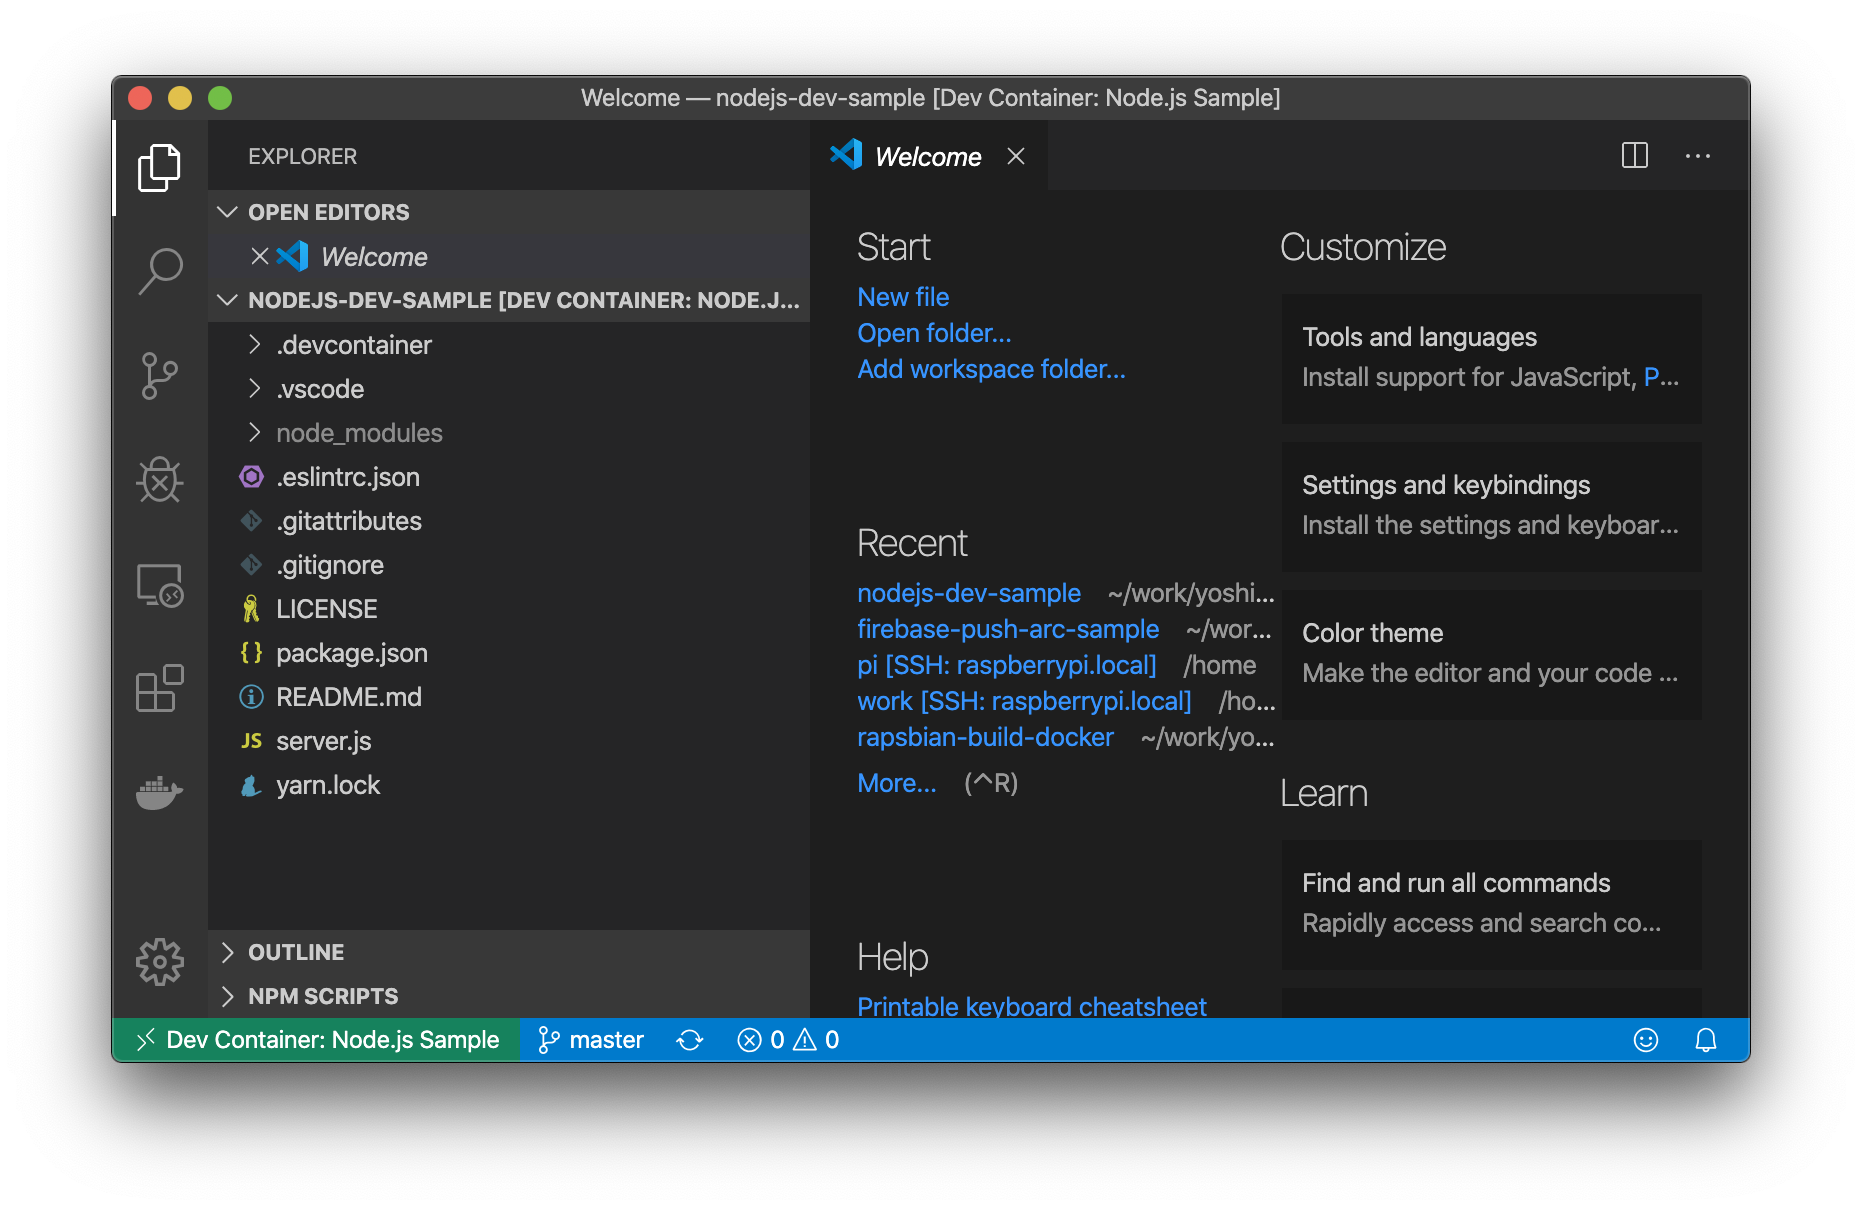Open recent pi [SSH: raspberrypi.local] link
This screenshot has width=1862, height=1210.
click(1007, 665)
